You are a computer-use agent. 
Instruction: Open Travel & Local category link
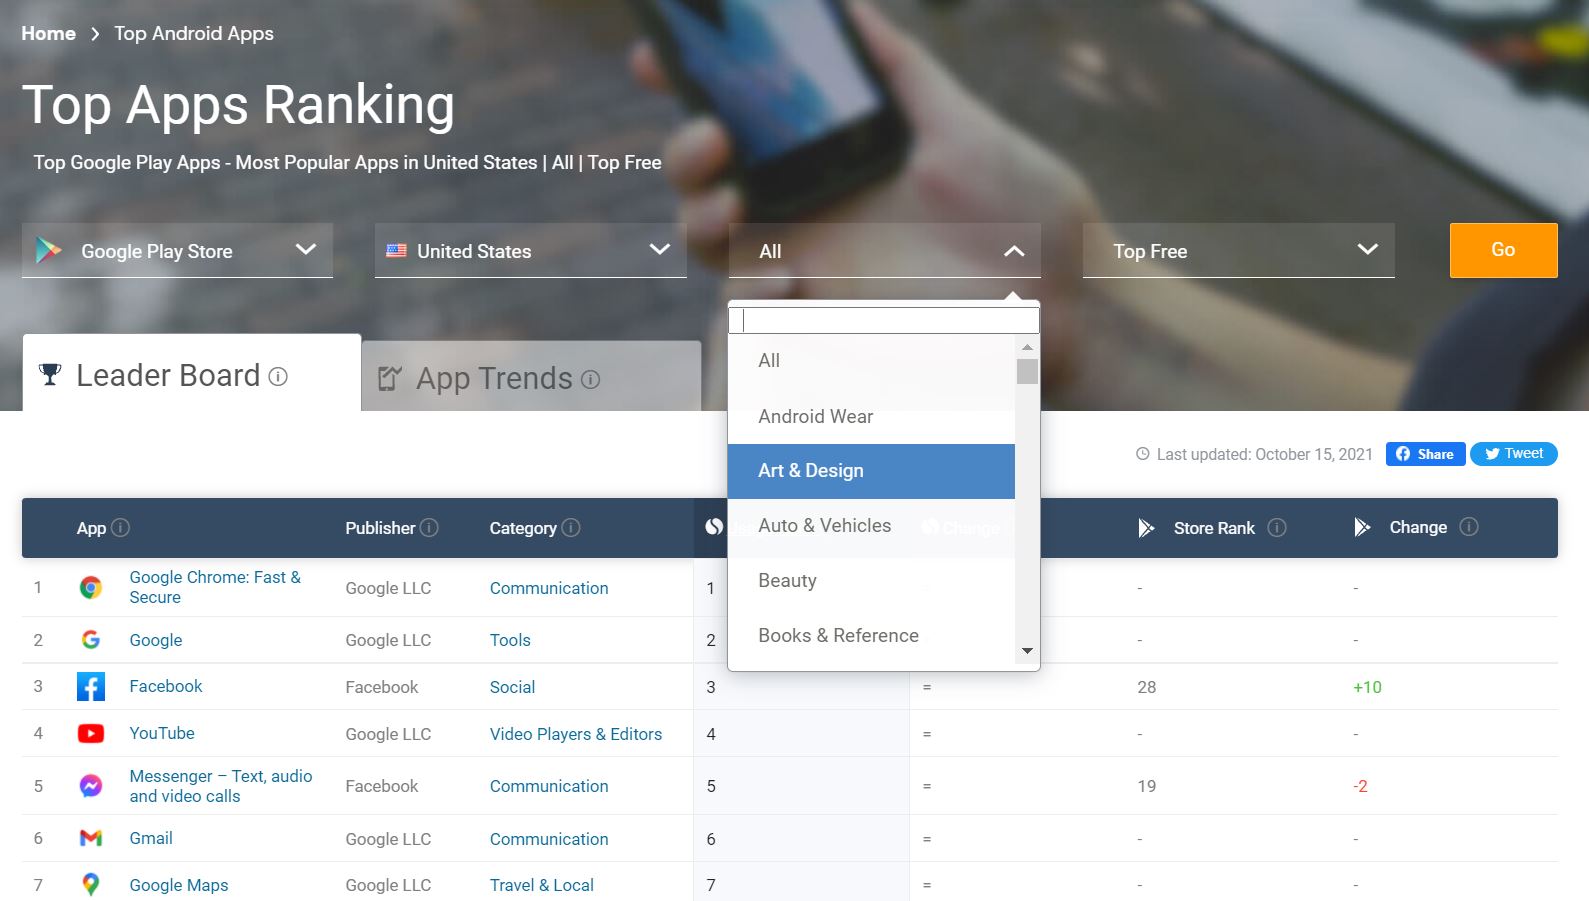coord(542,885)
